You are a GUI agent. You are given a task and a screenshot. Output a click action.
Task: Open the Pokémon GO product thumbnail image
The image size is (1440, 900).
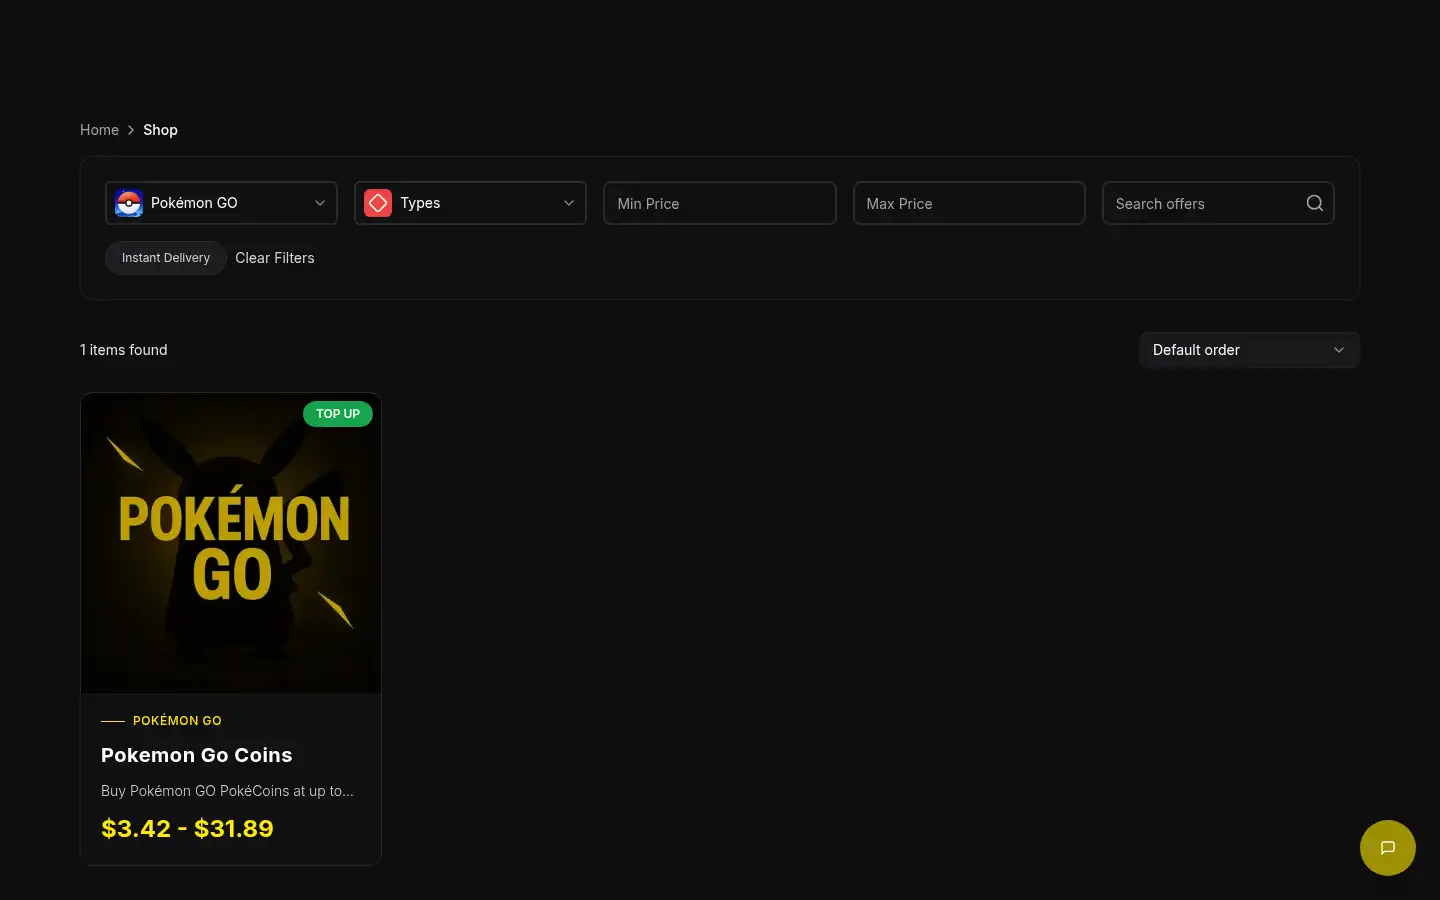point(231,543)
